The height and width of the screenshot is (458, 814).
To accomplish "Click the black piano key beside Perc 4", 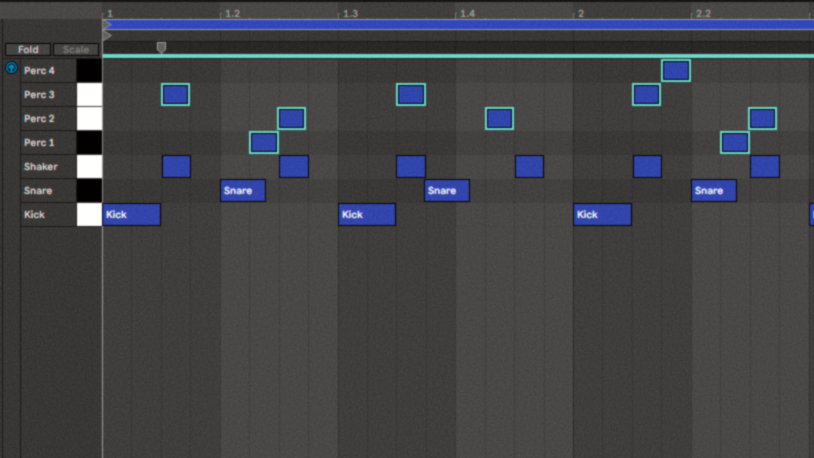I will (x=89, y=71).
